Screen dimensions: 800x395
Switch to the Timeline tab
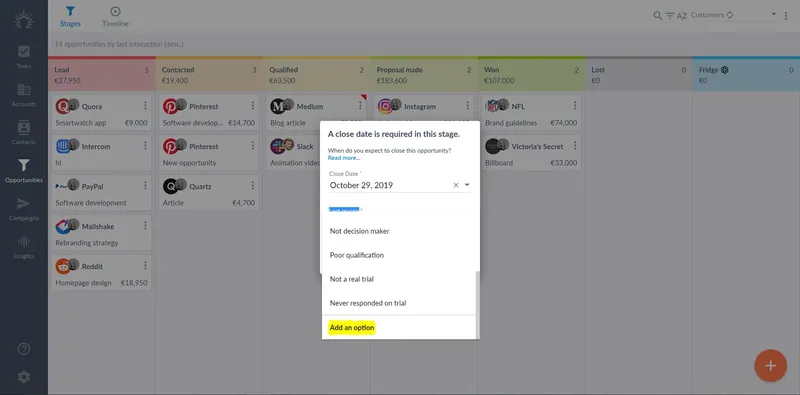[x=115, y=17]
